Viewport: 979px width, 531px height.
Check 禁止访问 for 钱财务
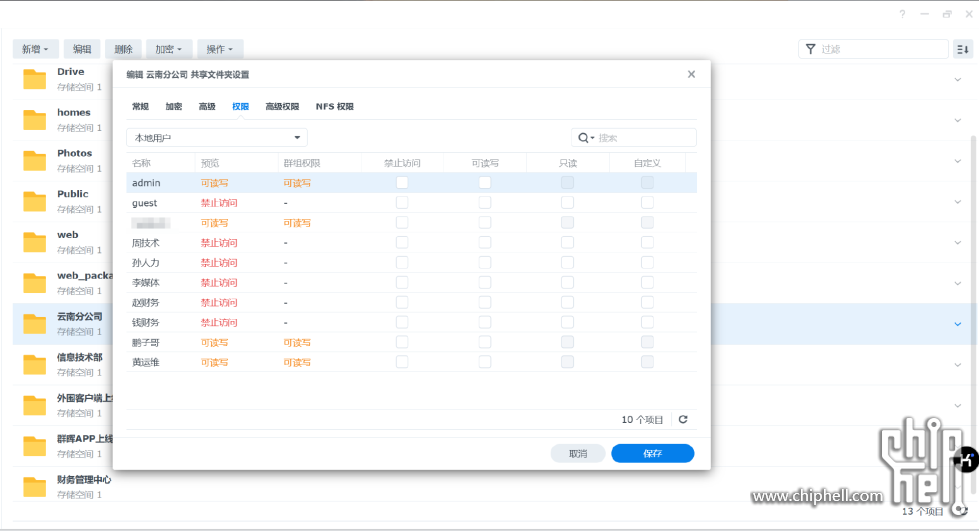(x=402, y=322)
